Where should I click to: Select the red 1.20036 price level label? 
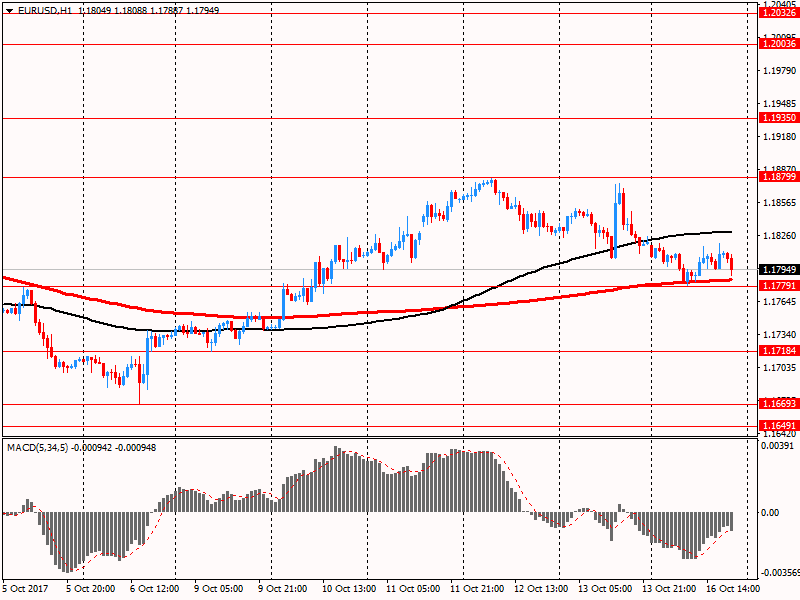pyautogui.click(x=779, y=44)
